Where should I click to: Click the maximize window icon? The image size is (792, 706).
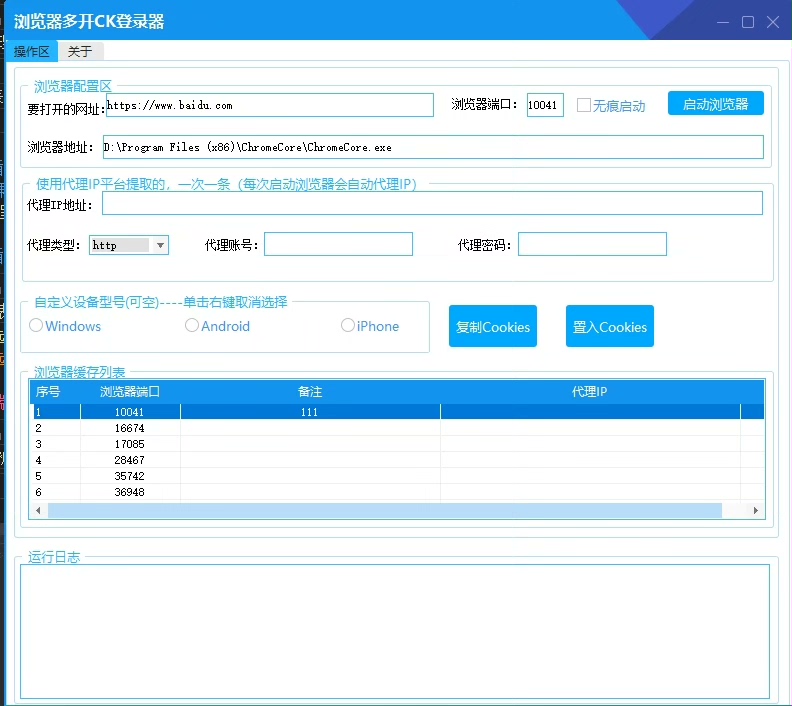748,22
